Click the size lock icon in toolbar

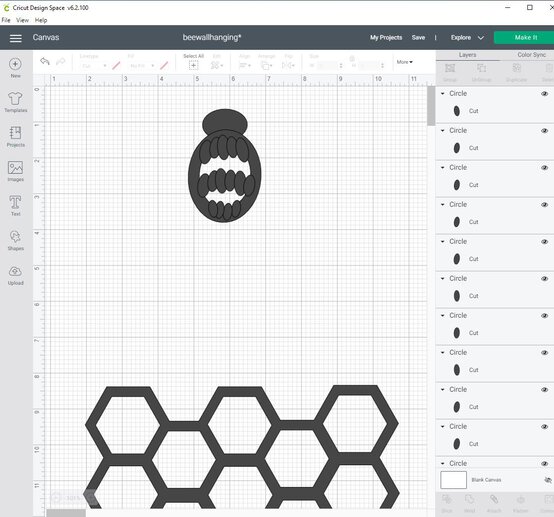click(x=352, y=58)
